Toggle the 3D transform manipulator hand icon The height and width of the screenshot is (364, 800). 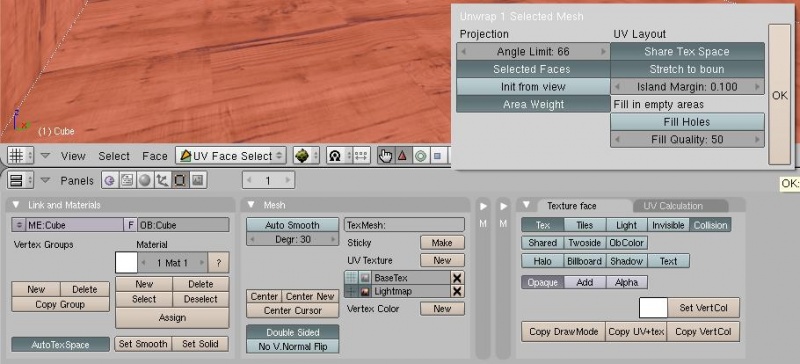(385, 156)
